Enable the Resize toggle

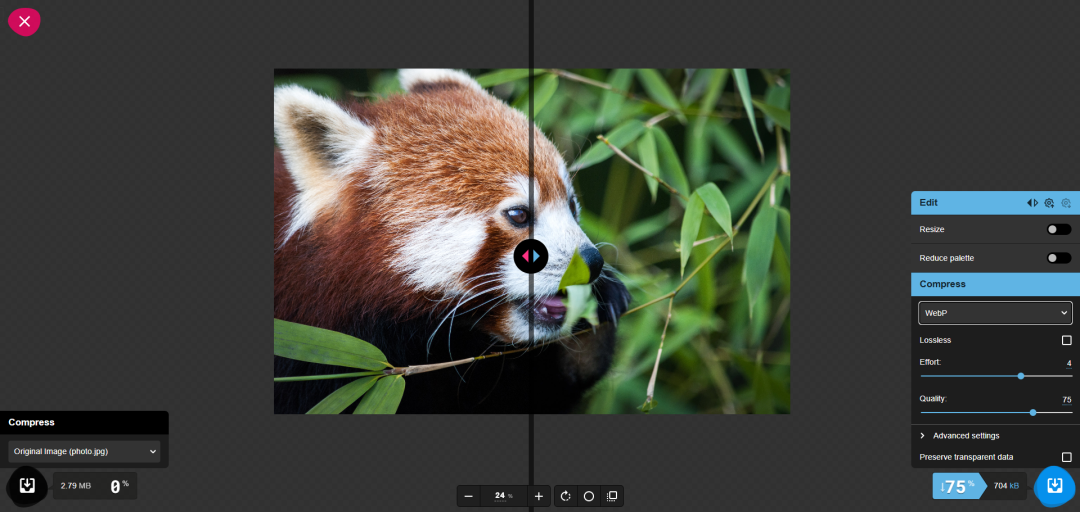click(1058, 229)
